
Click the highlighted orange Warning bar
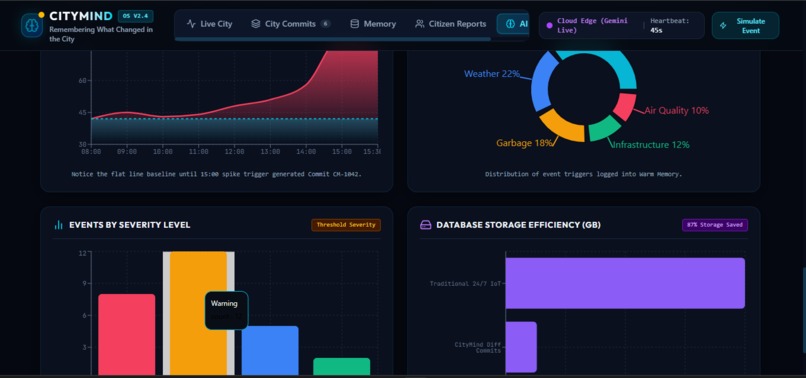pyautogui.click(x=198, y=313)
